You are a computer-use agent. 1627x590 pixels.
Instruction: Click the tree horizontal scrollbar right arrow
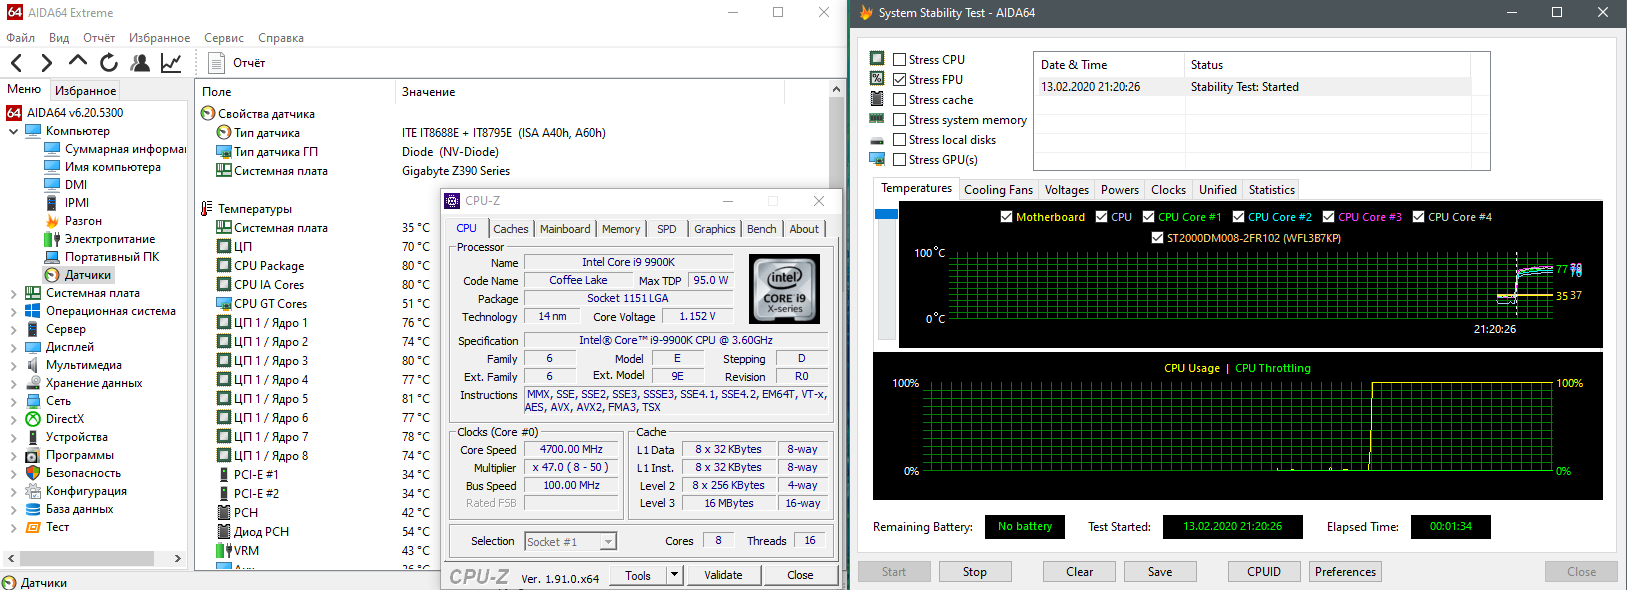click(x=178, y=558)
